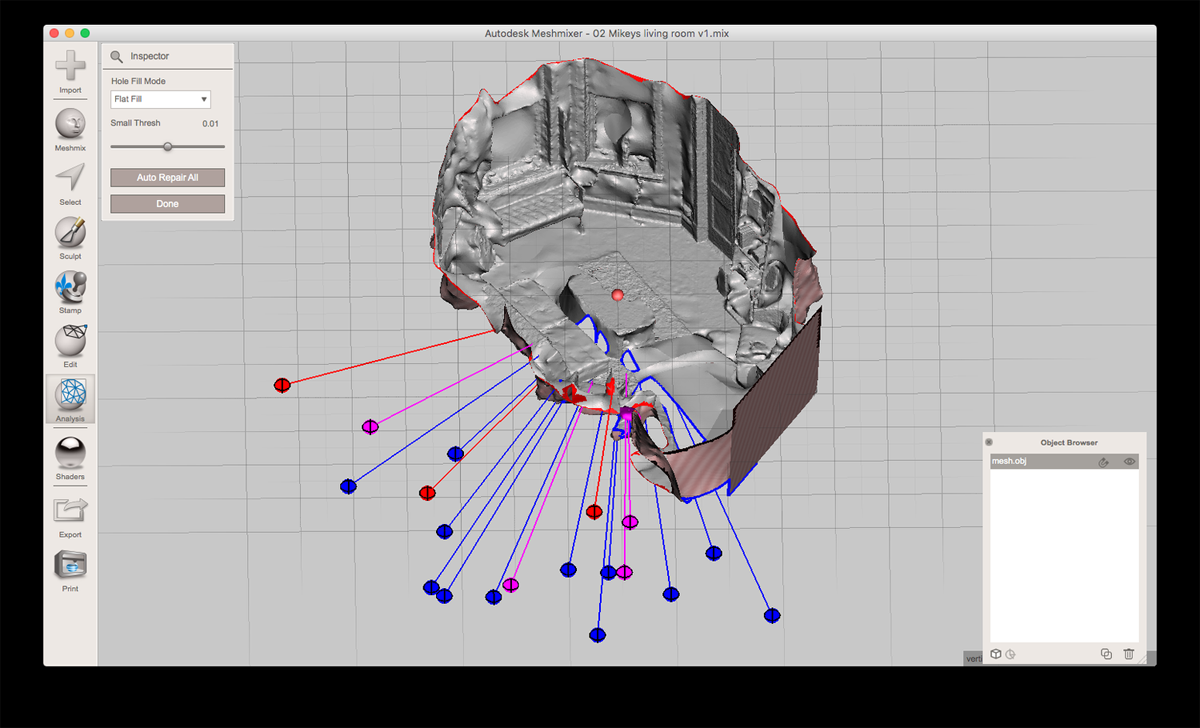
Task: Toggle the magnet icon on mesh.obj
Action: point(1103,462)
